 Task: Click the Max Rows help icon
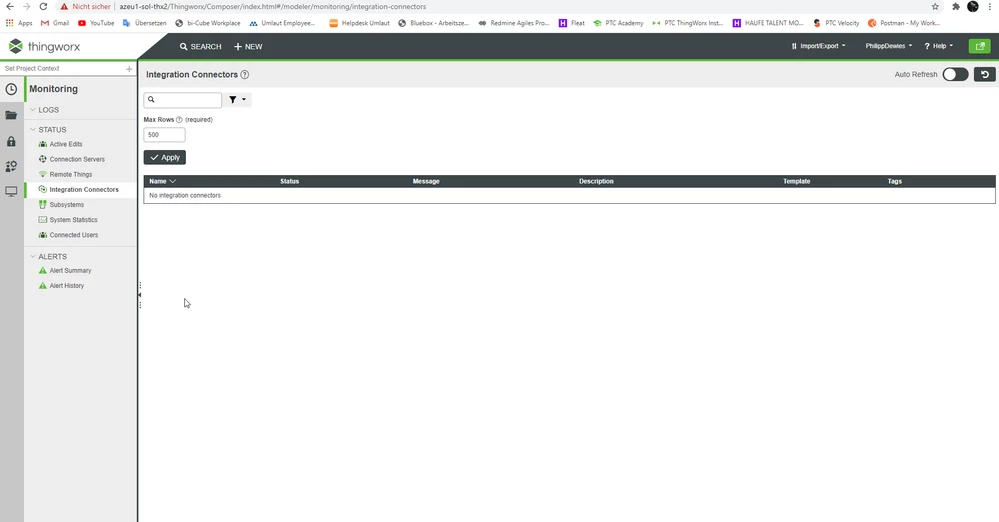[179, 120]
